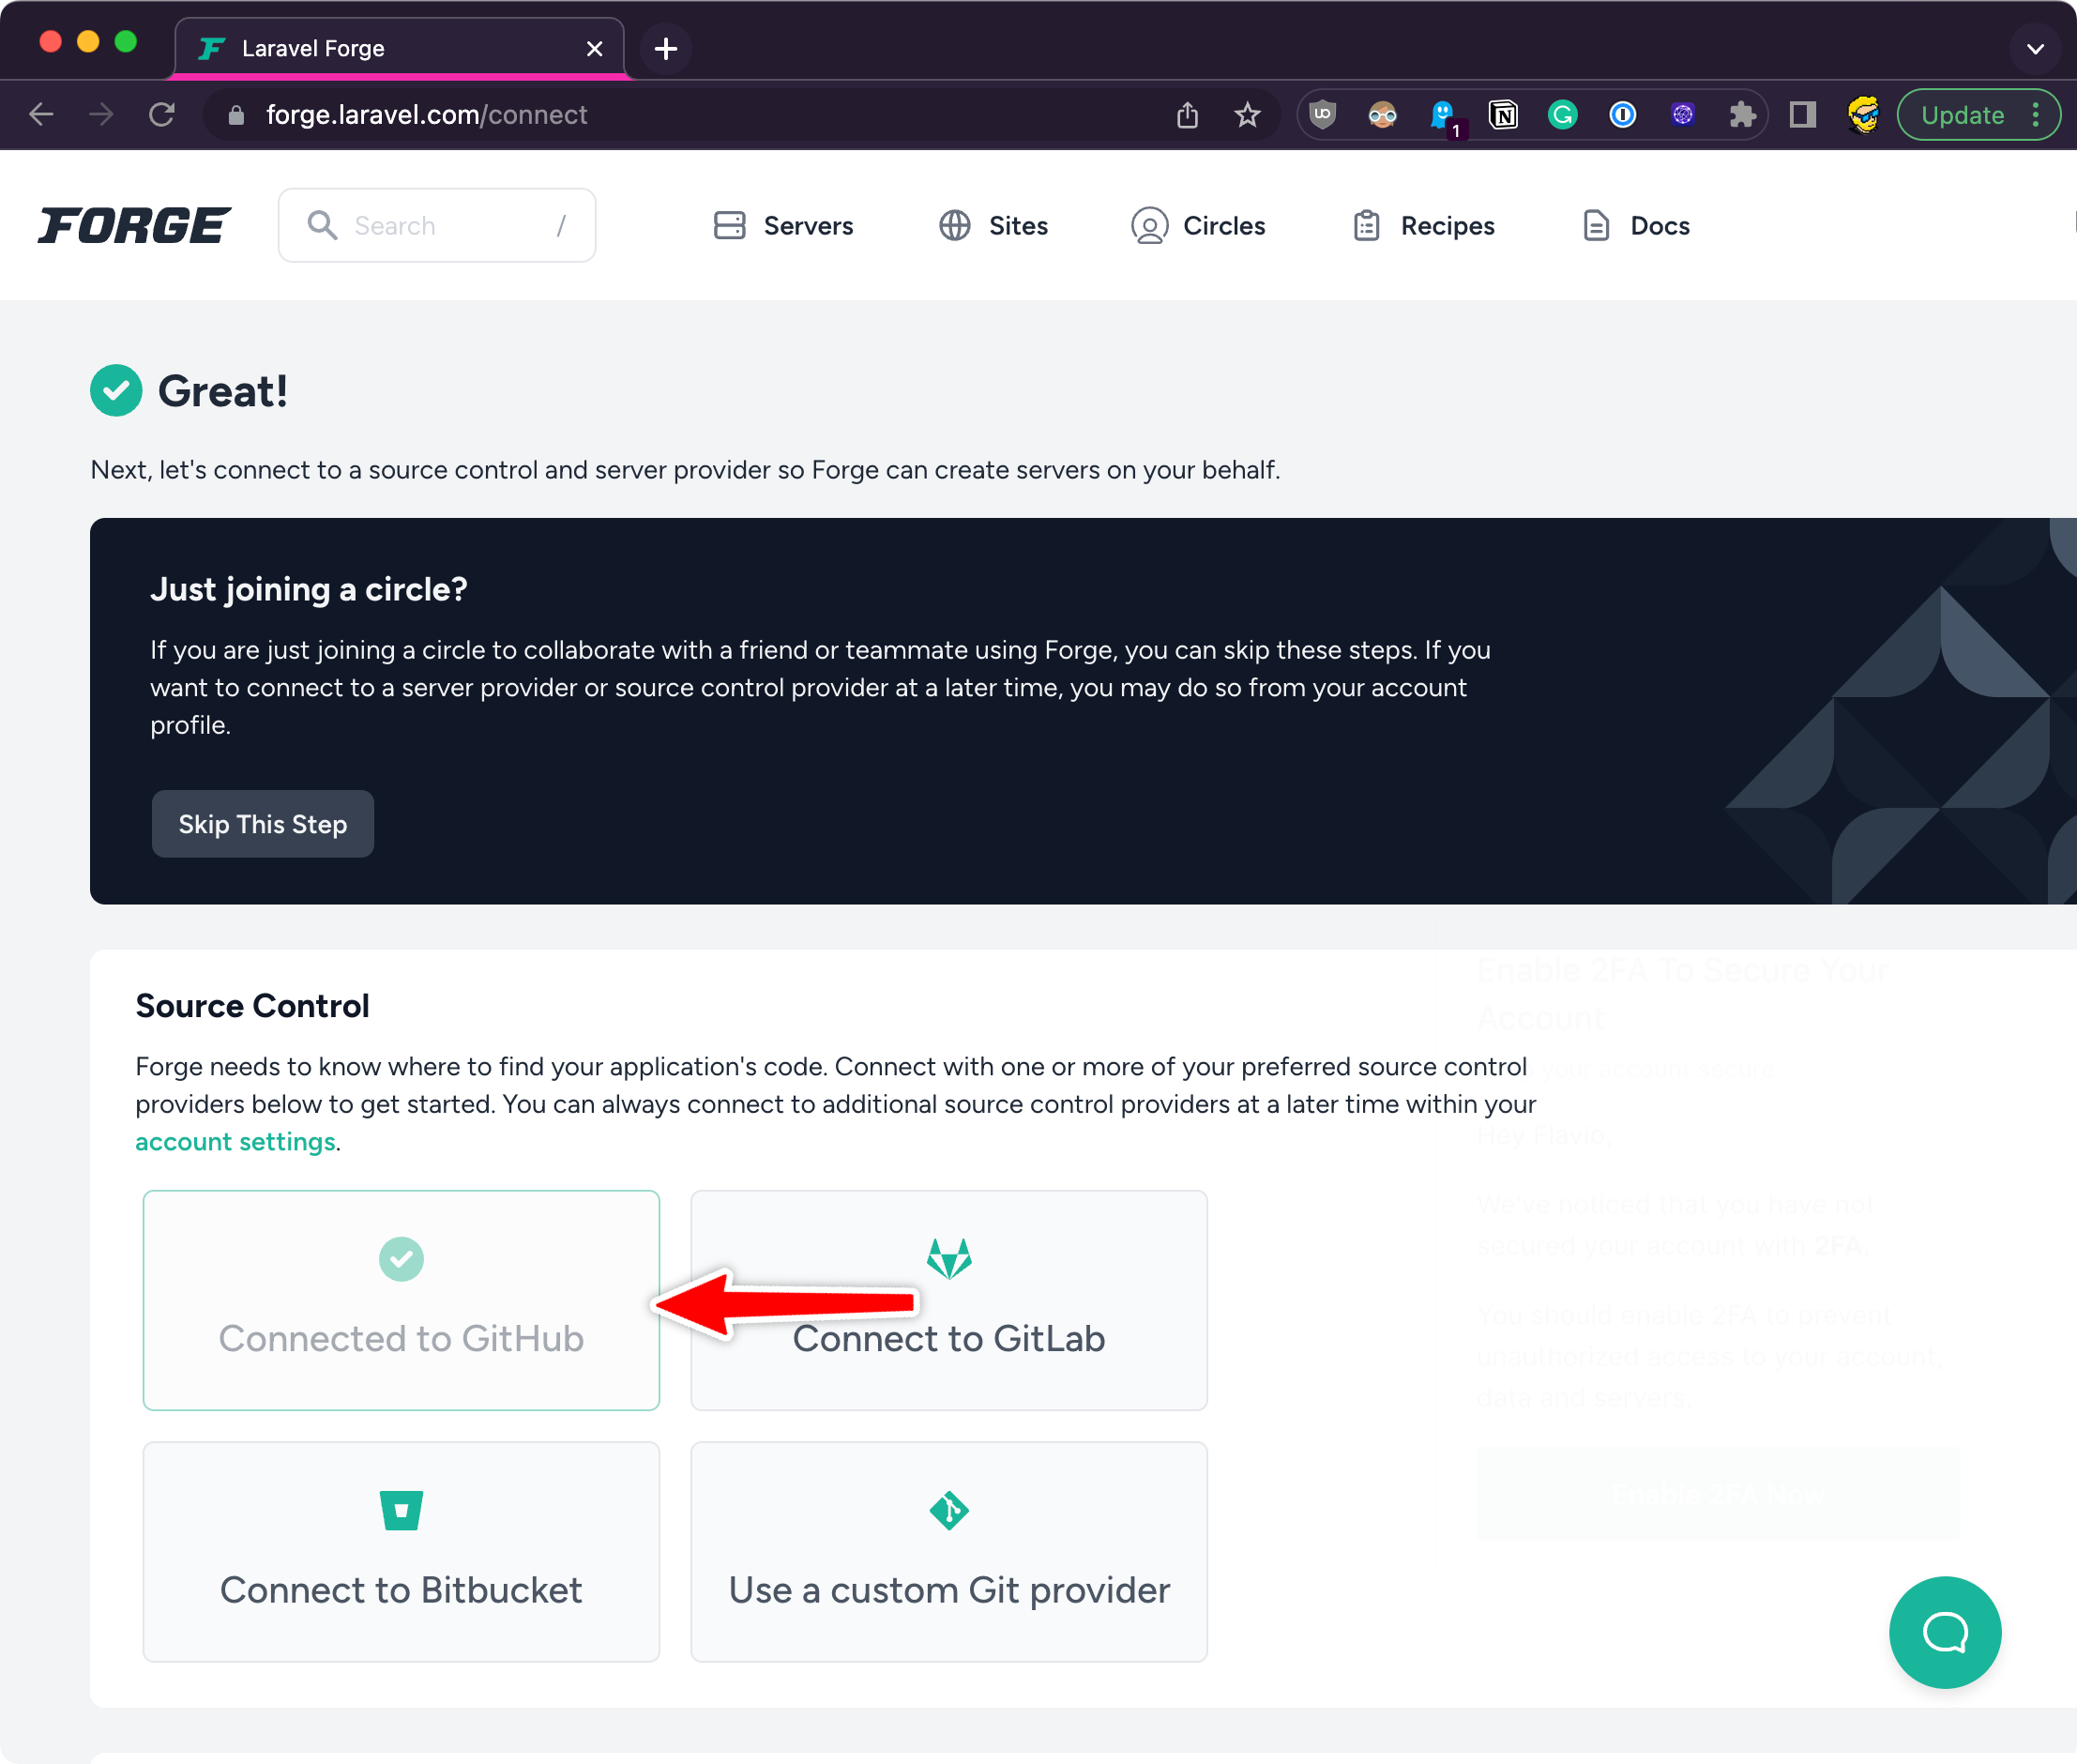The width and height of the screenshot is (2077, 1764).
Task: Open the Recipes nav item
Action: click(x=1423, y=226)
